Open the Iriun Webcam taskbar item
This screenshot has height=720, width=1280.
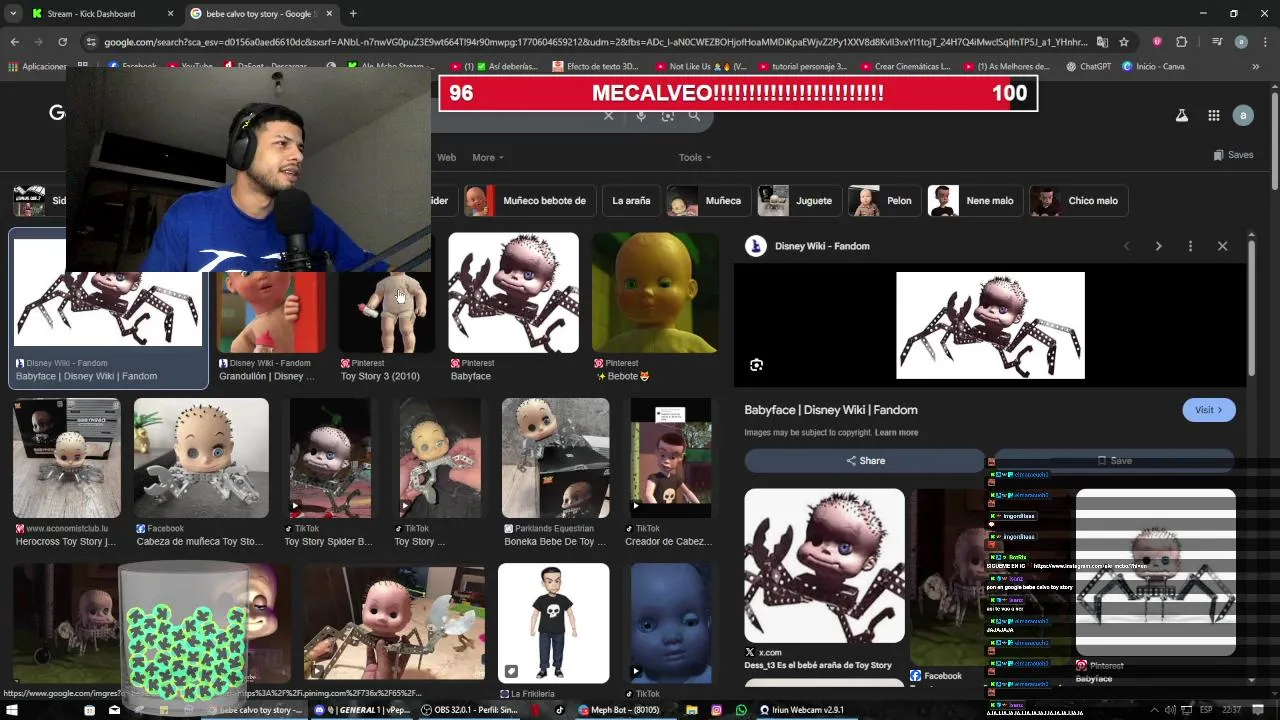(x=803, y=710)
